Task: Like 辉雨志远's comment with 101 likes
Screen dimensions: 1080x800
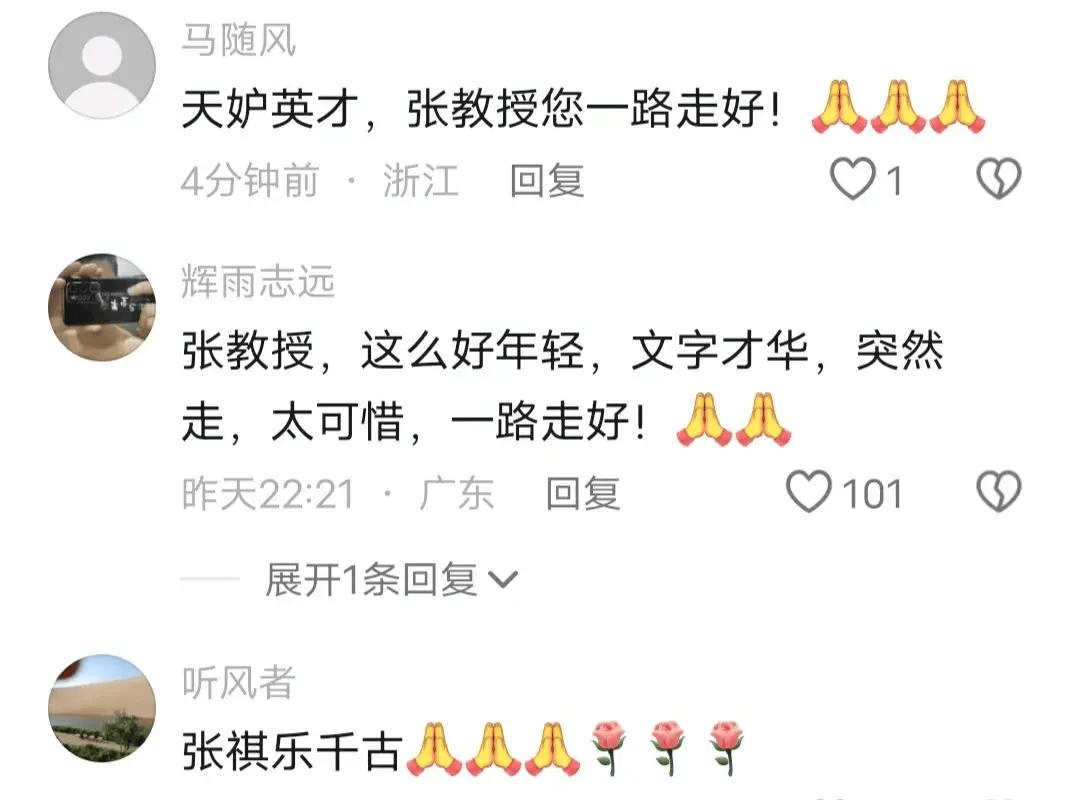Action: (x=809, y=492)
